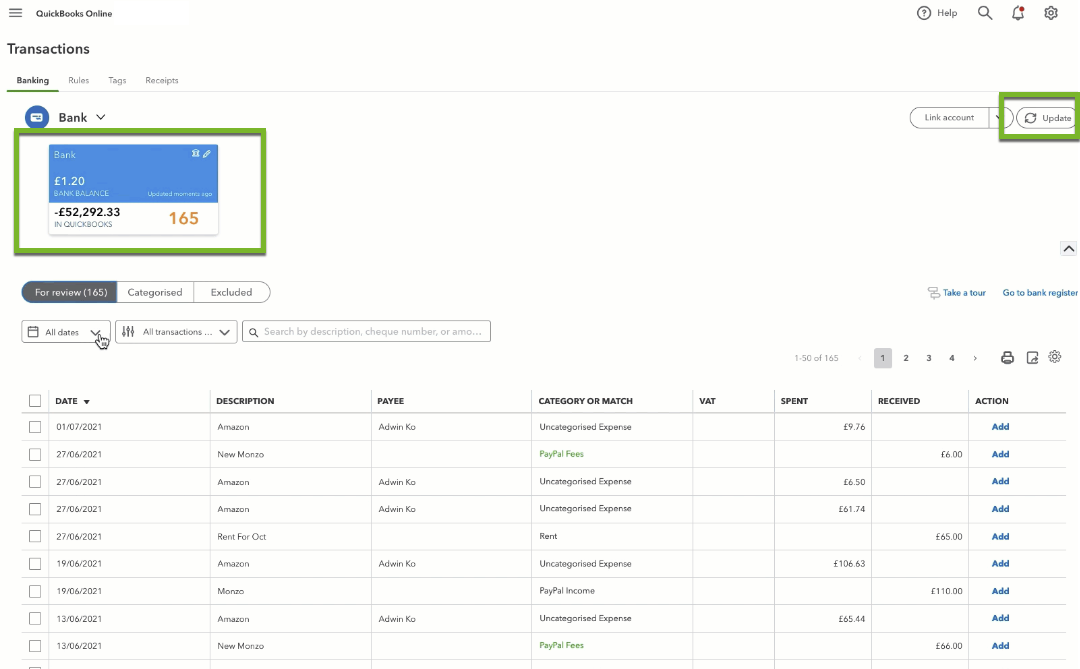Open the settings gear in header
This screenshot has height=669, width=1080.
(1051, 13)
